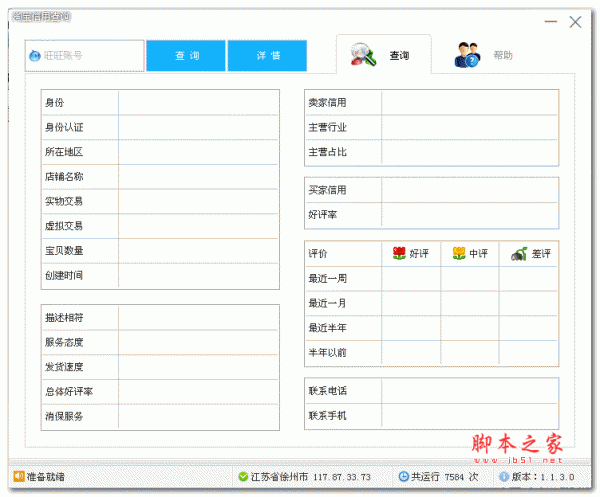Click the 江苏省徐州市 IP location text
Image resolution: width=600 pixels, height=497 pixels.
[x=310, y=477]
